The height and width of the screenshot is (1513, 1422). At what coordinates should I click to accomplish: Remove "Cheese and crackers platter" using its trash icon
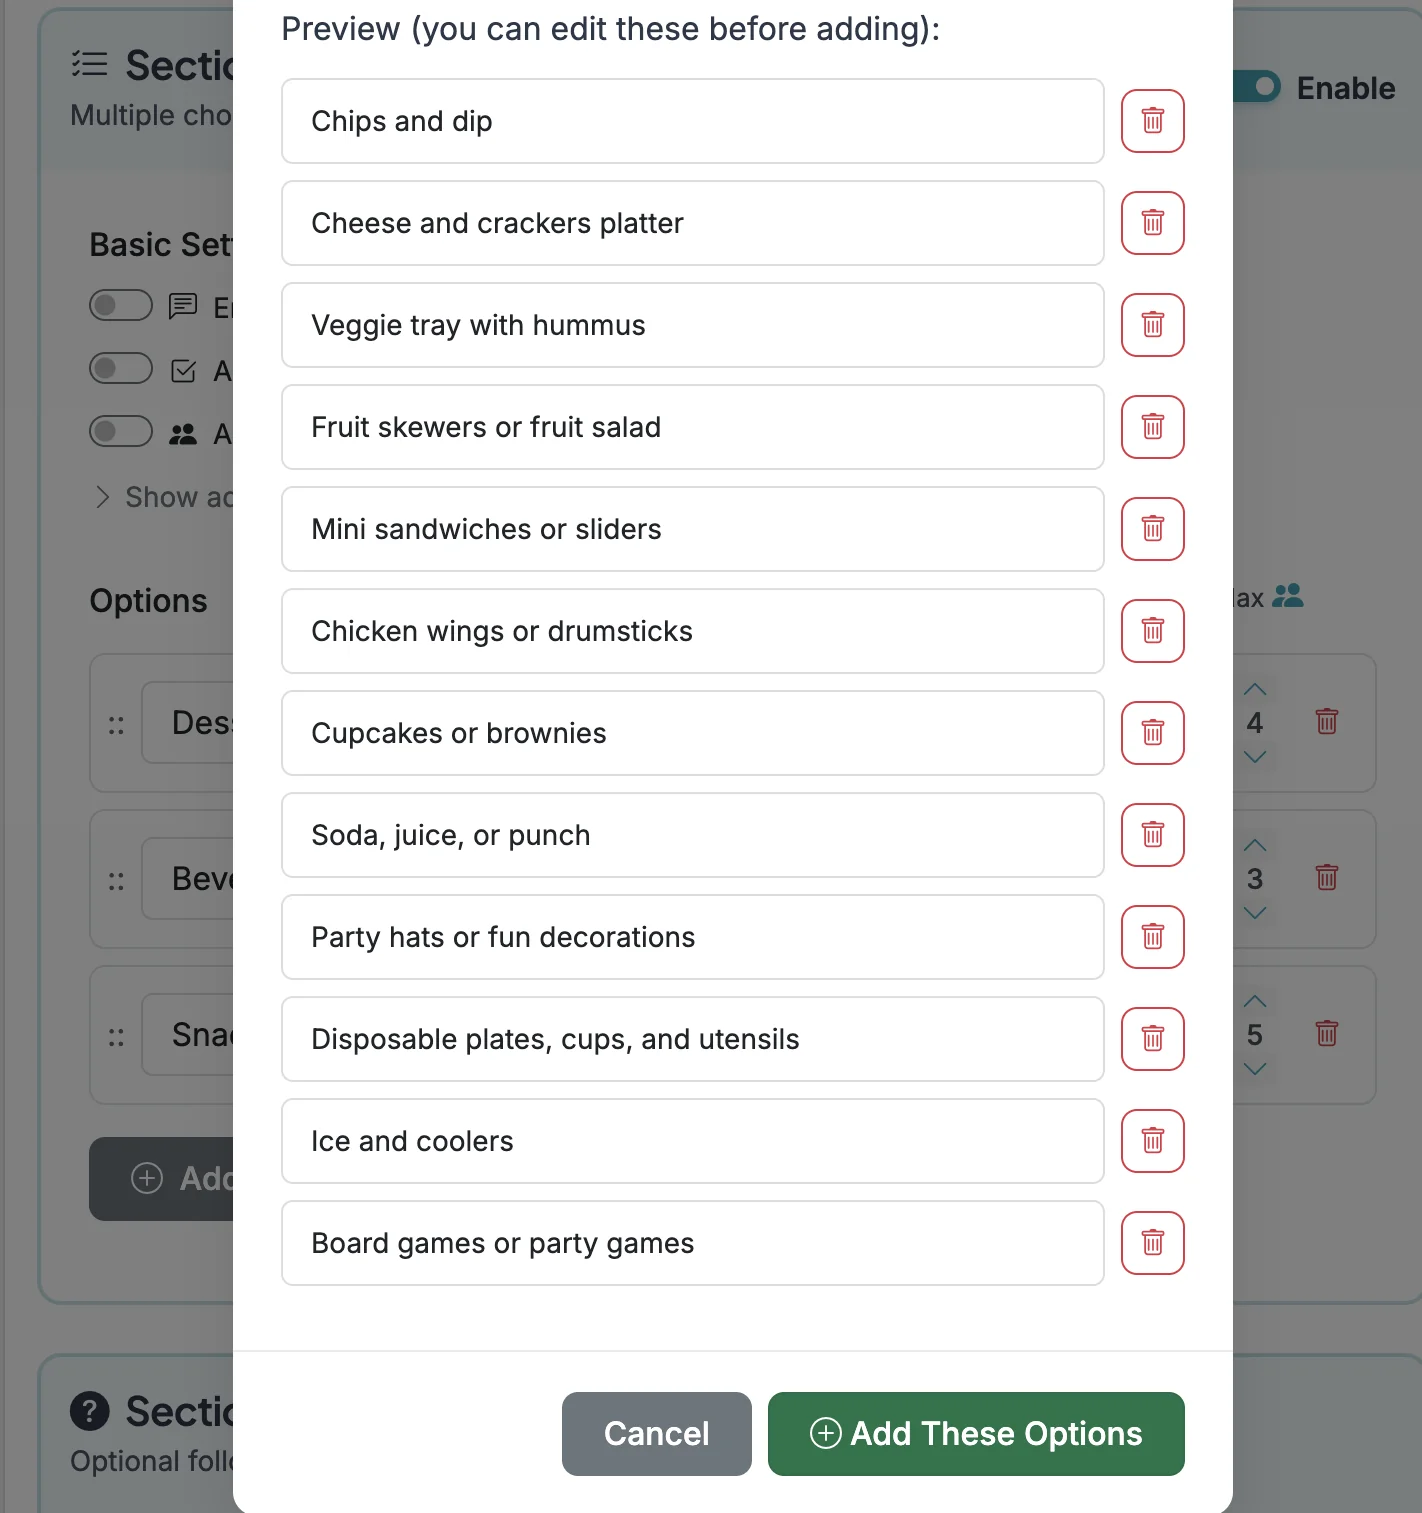pos(1152,223)
